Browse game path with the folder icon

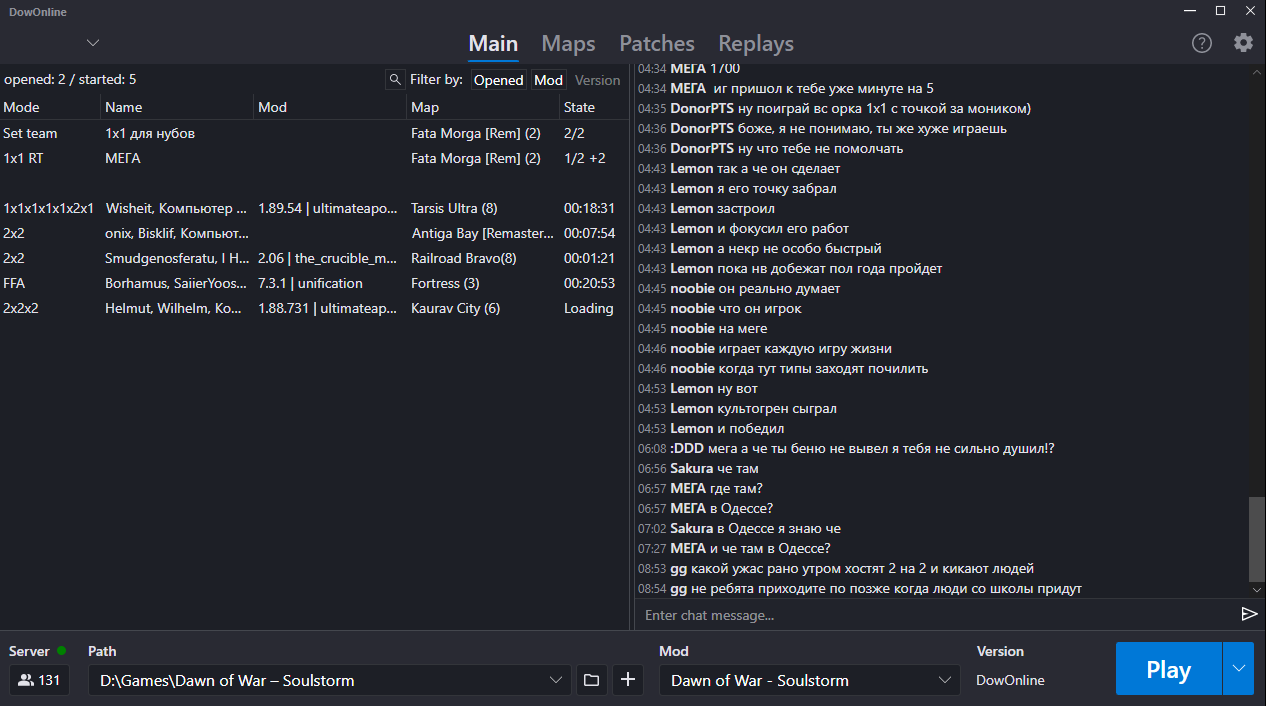click(592, 680)
